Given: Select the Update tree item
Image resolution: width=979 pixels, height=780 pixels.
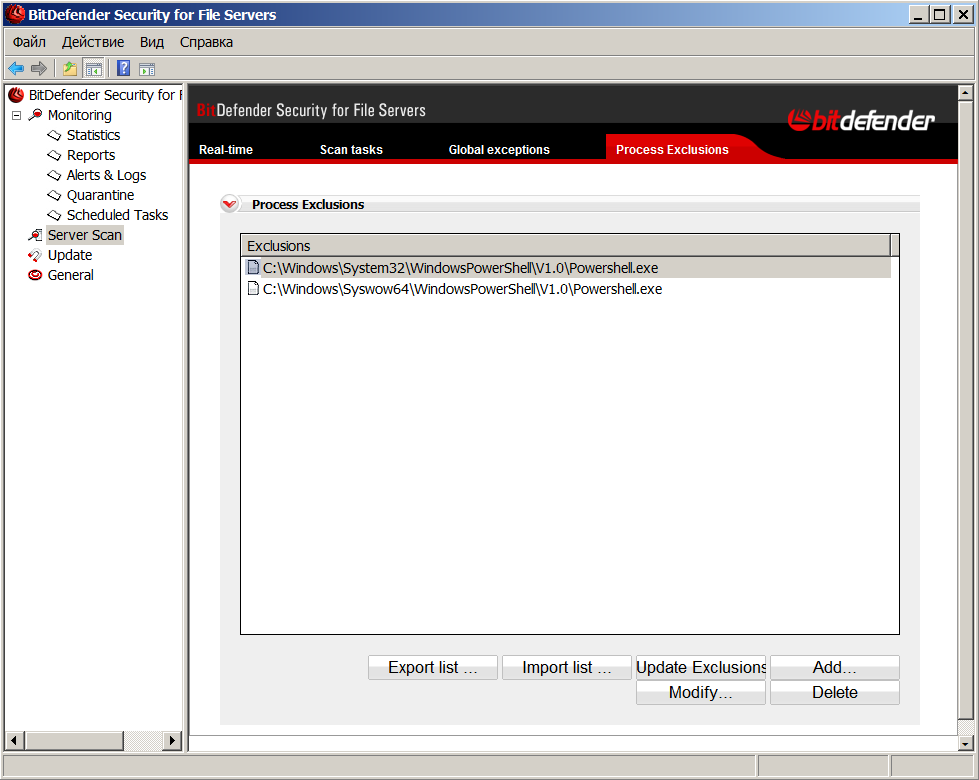Looking at the screenshot, I should tap(70, 255).
